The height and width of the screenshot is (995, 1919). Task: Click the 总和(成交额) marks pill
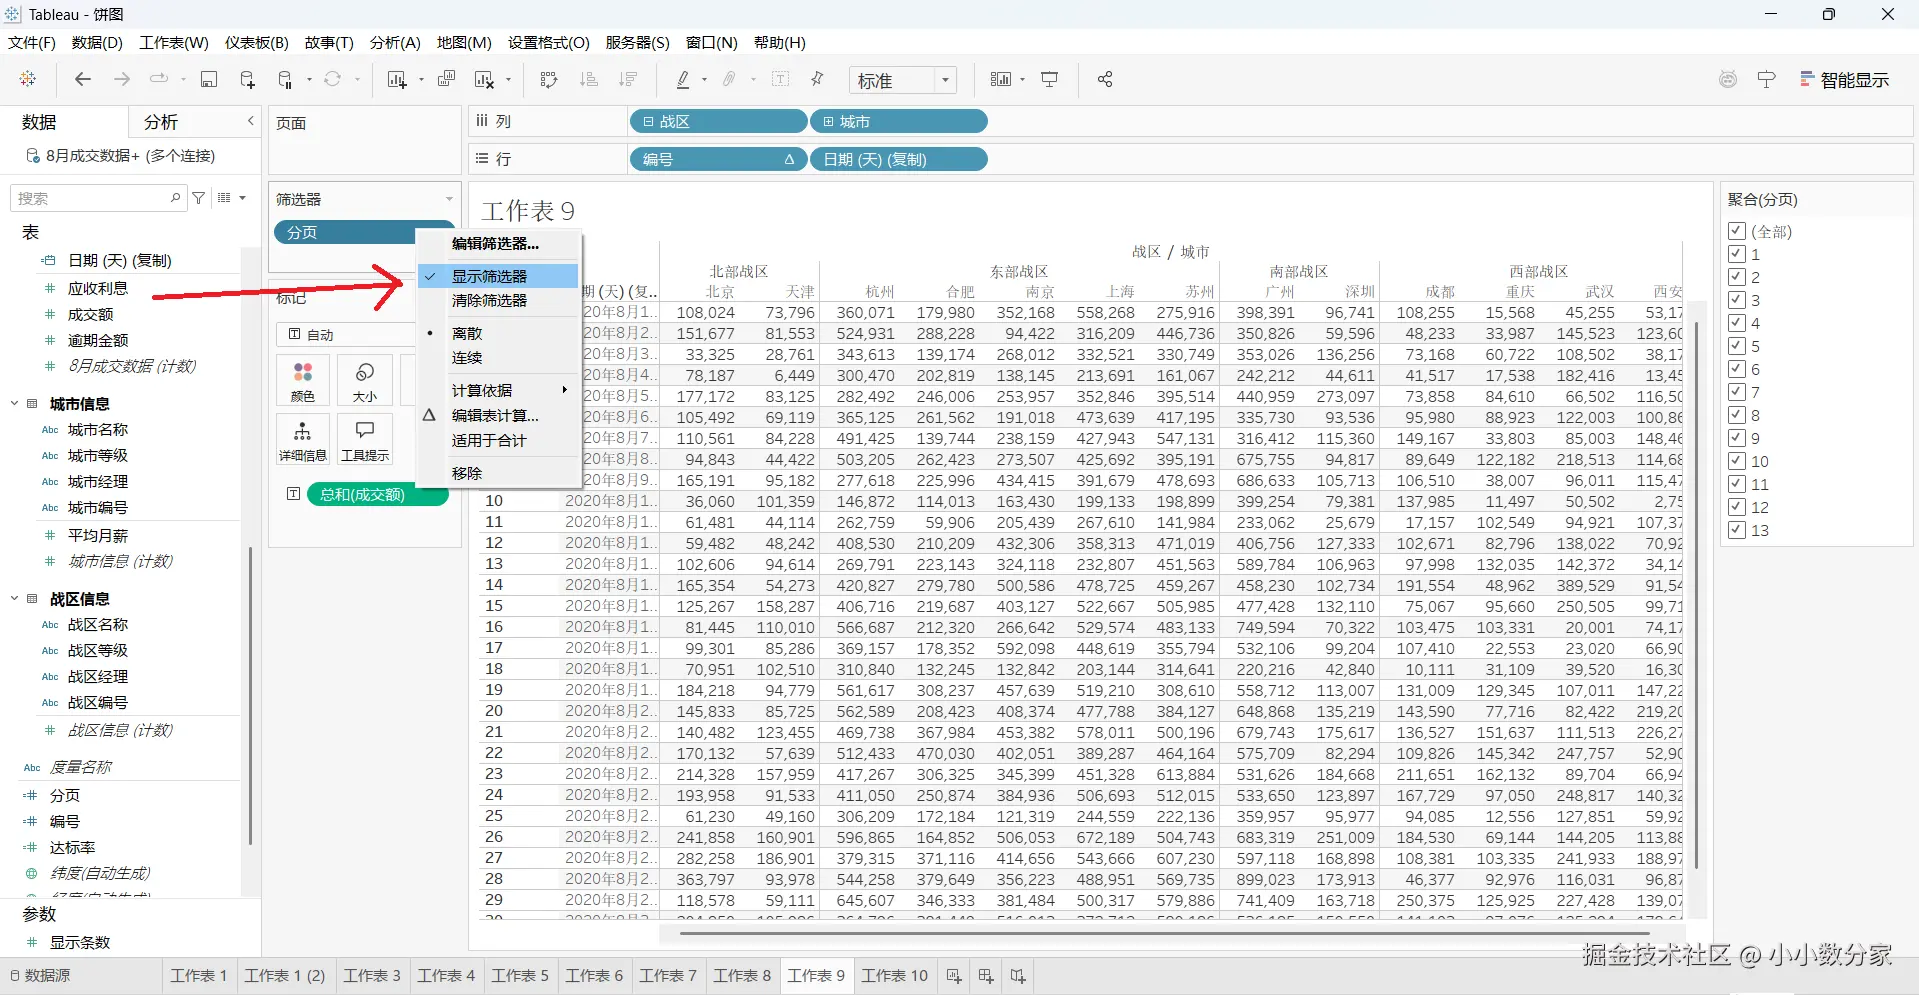pos(378,494)
